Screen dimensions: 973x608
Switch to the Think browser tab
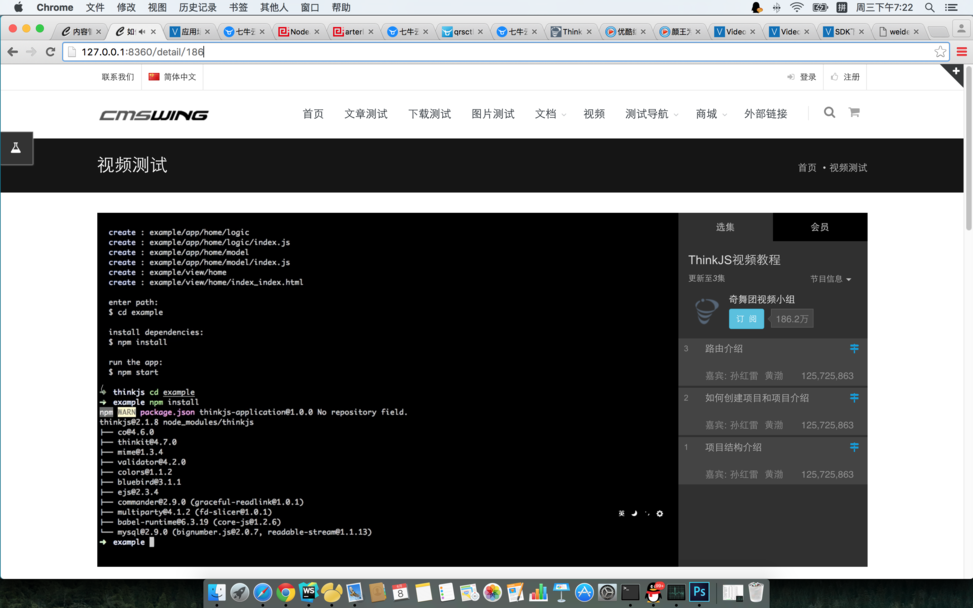[x=572, y=32]
